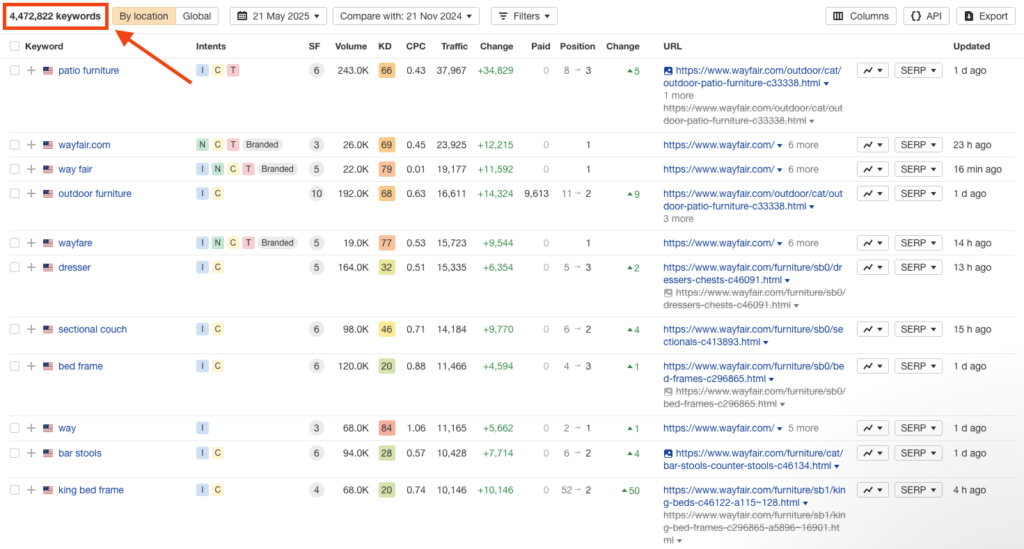
Task: Expand 3 more URLs for outdoor furniture
Action: point(679,219)
